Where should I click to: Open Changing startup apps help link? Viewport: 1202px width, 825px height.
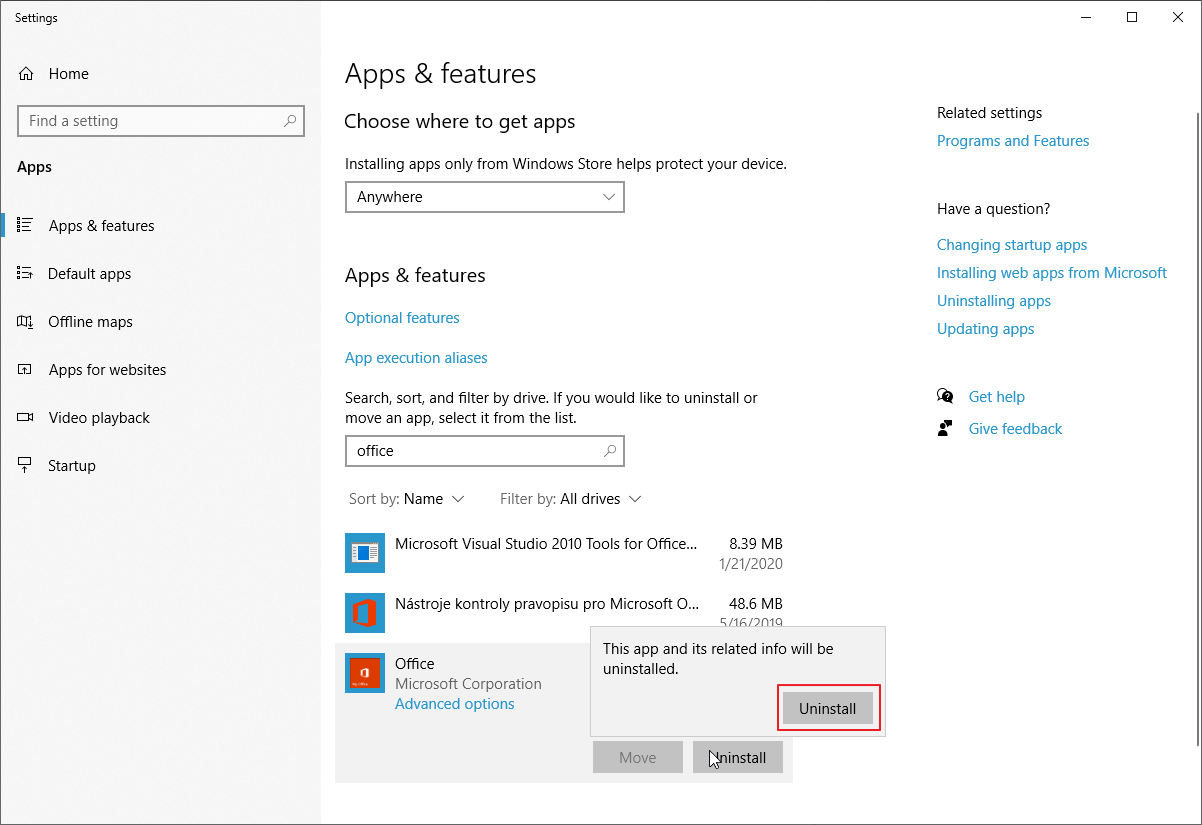click(x=1012, y=245)
